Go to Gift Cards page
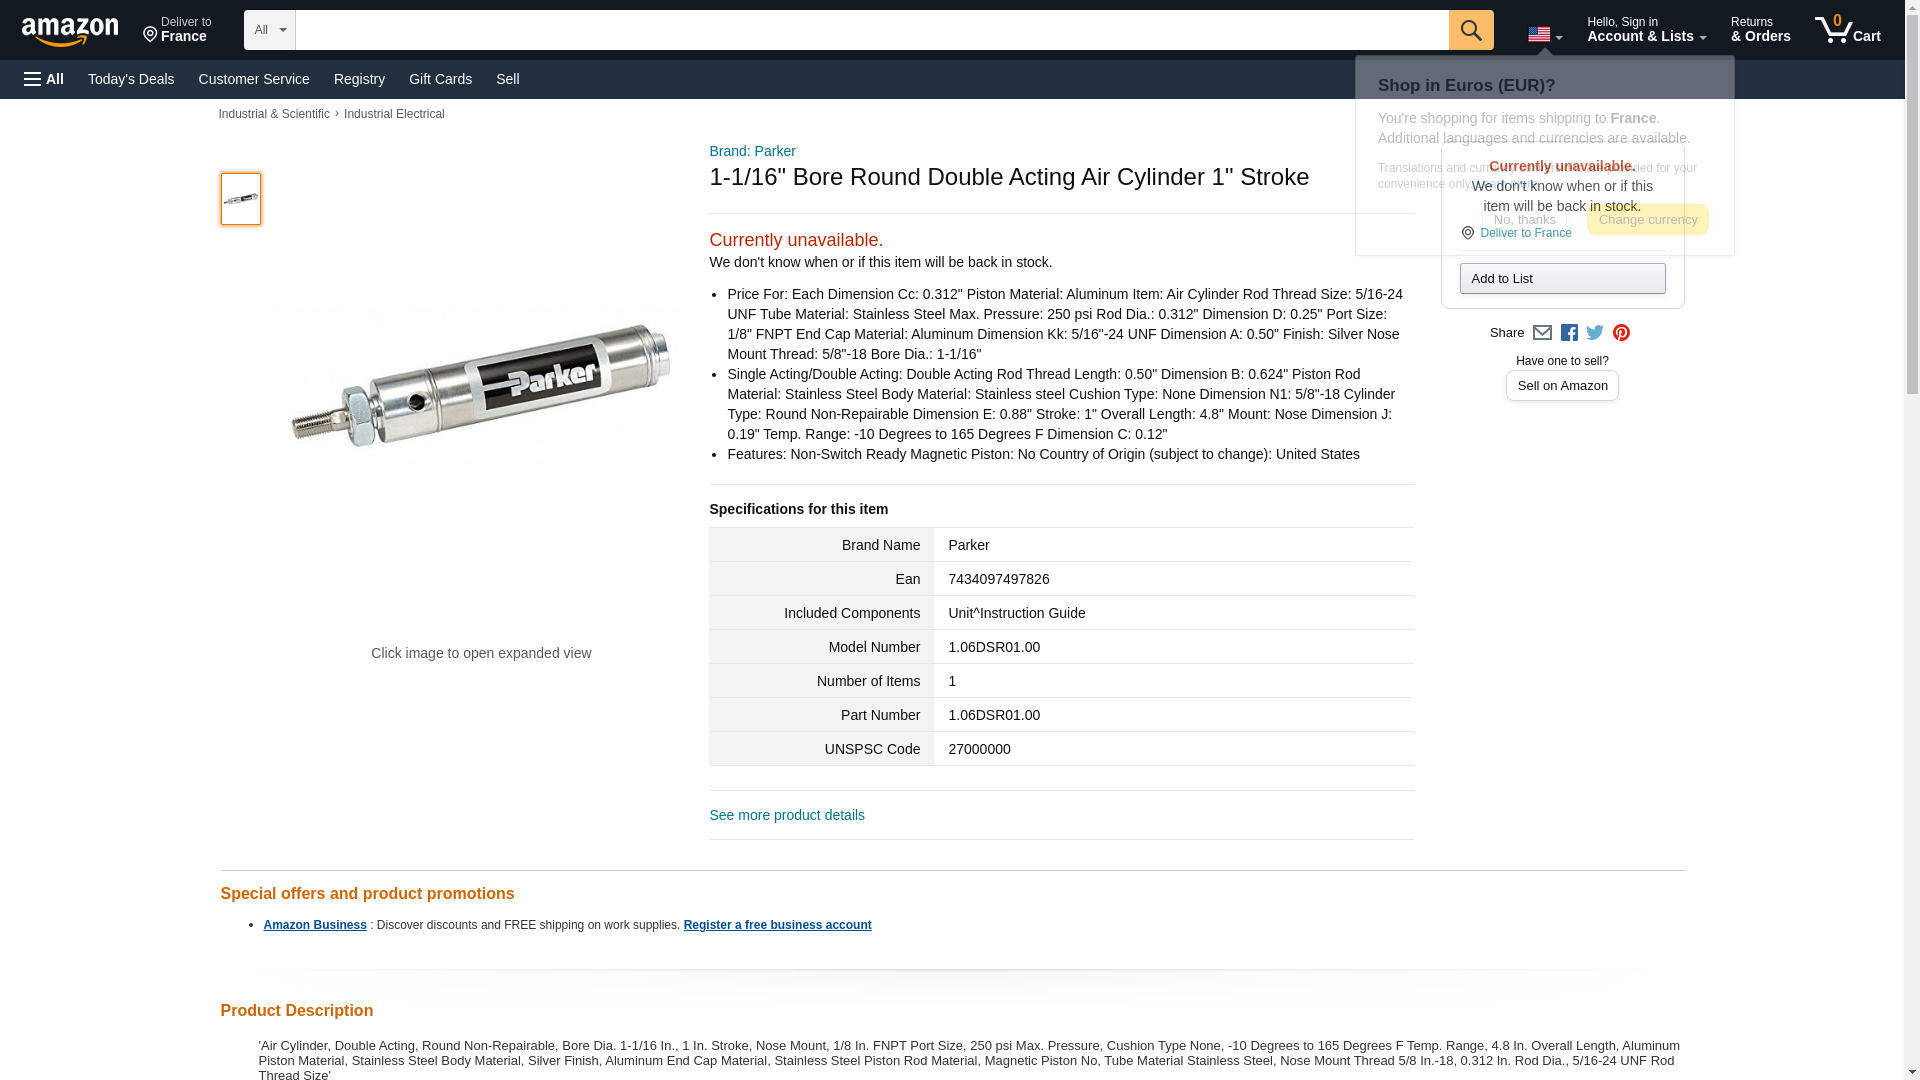The height and width of the screenshot is (1080, 1920). pyautogui.click(x=440, y=79)
